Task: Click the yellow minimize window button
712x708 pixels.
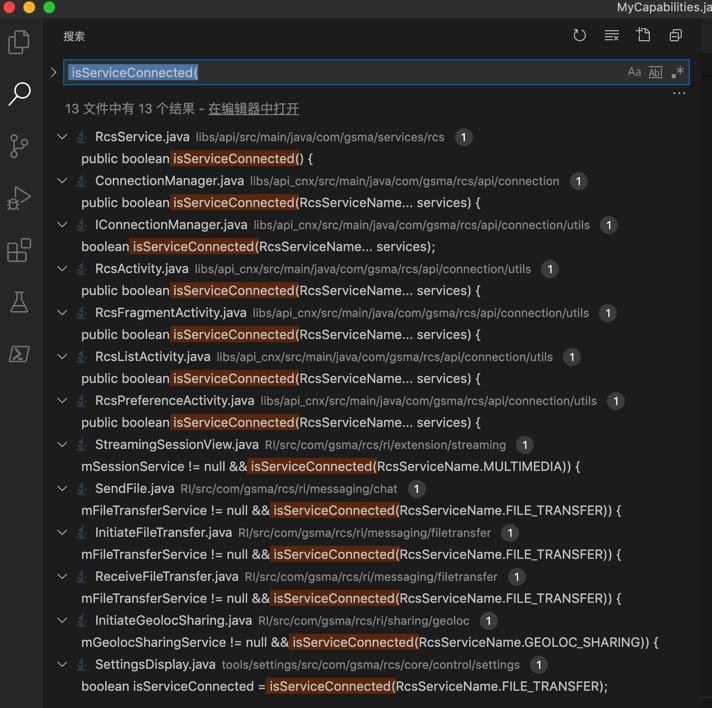Action: tap(29, 7)
